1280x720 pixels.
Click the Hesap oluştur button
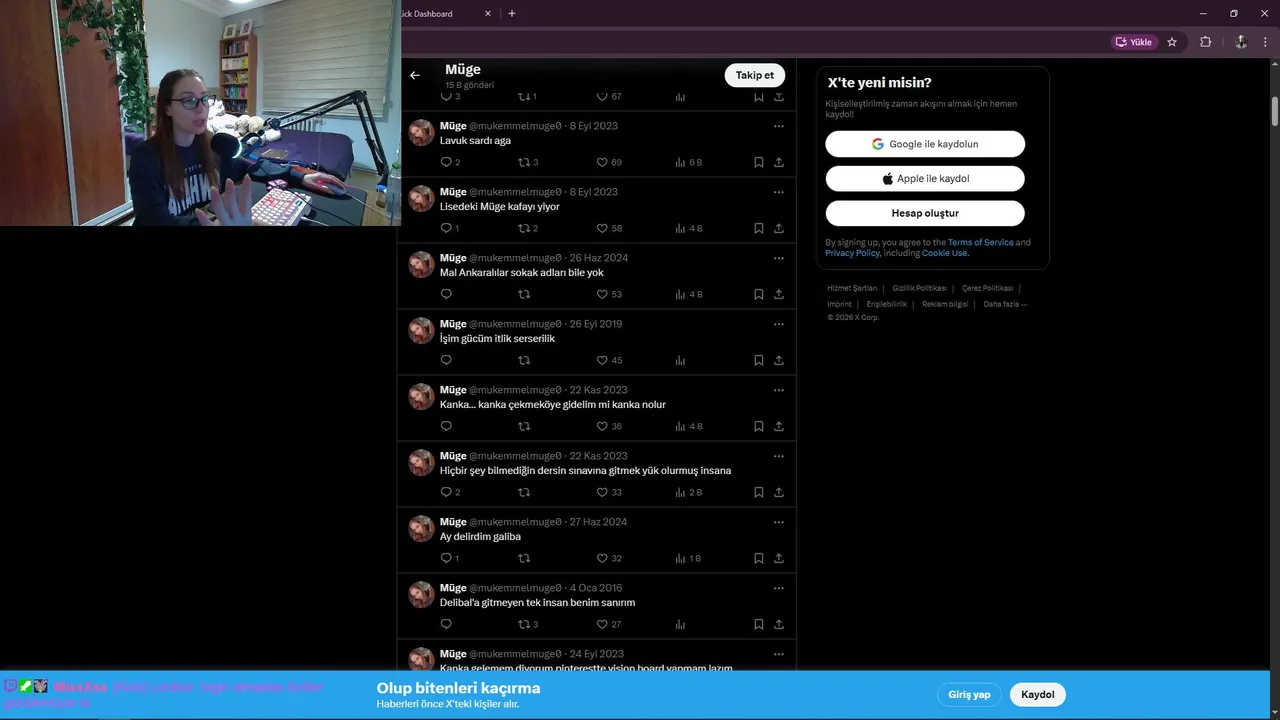(925, 213)
